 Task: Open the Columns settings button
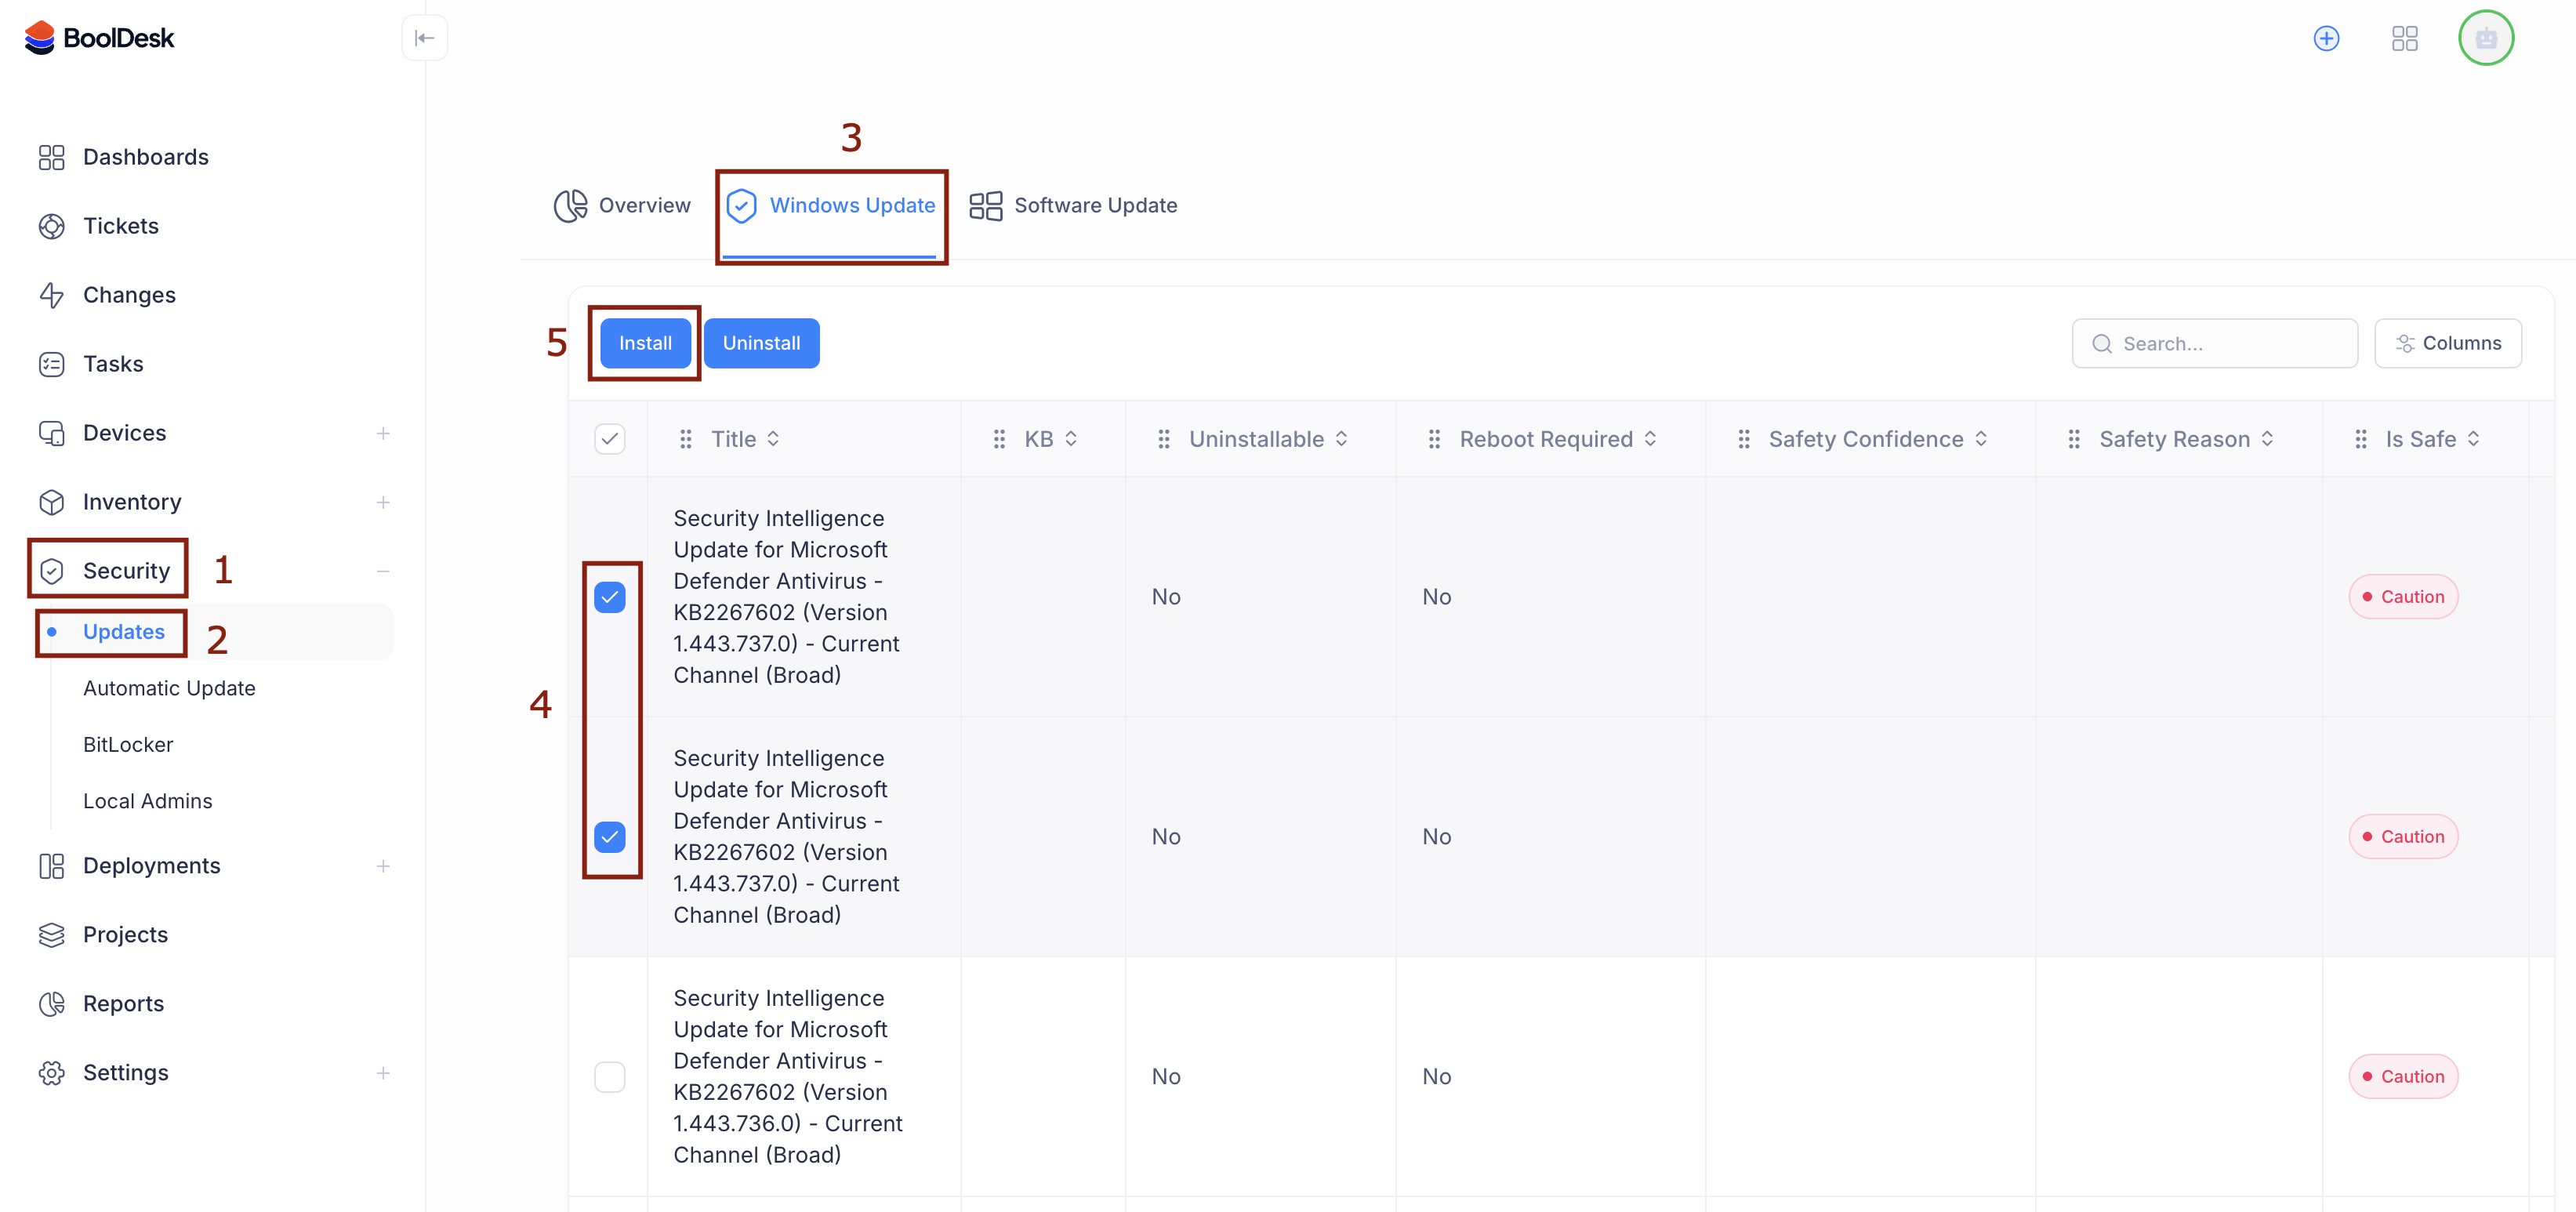click(x=2447, y=343)
